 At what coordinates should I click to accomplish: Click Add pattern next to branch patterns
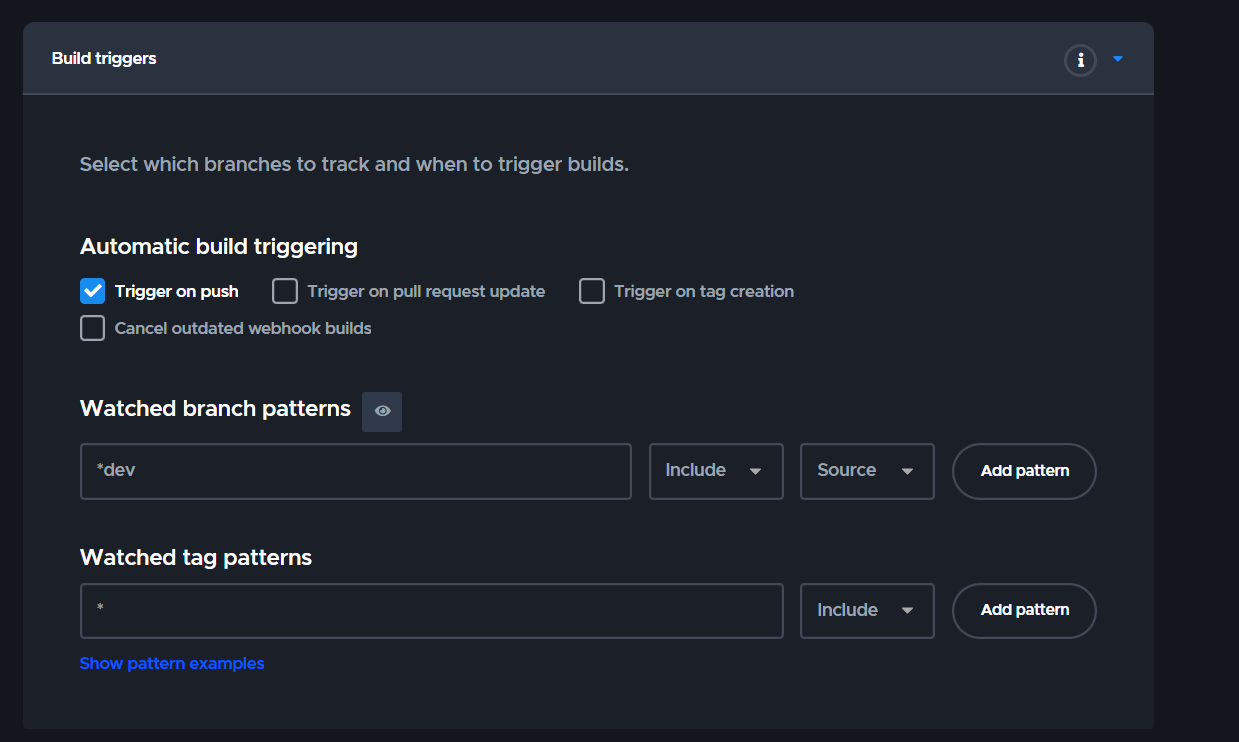point(1023,471)
